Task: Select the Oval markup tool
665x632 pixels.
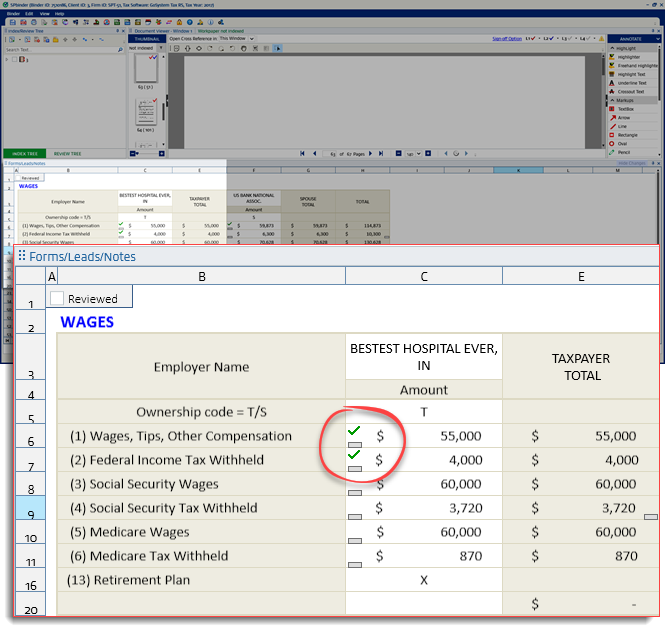Action: 622,142
